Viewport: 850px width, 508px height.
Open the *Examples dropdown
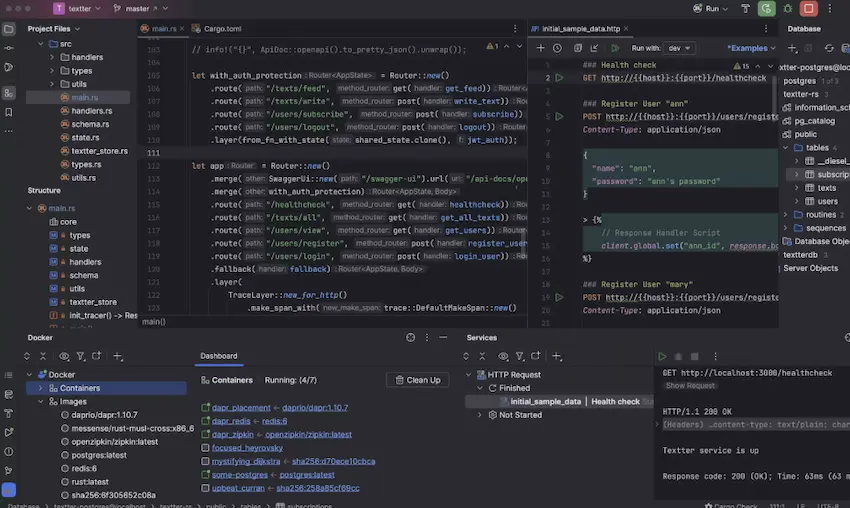751,48
